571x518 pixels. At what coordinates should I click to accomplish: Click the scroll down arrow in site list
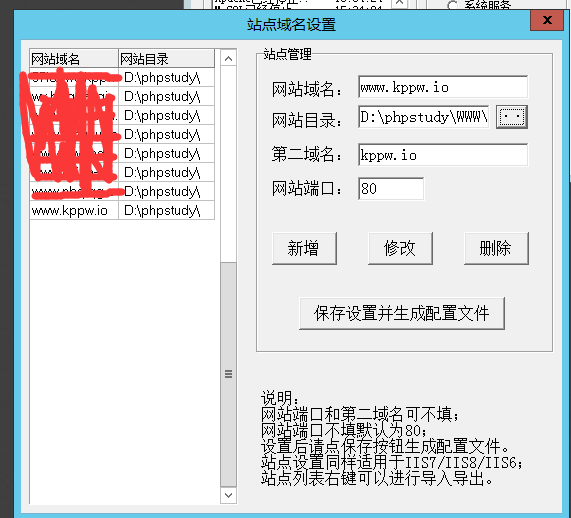[228, 495]
